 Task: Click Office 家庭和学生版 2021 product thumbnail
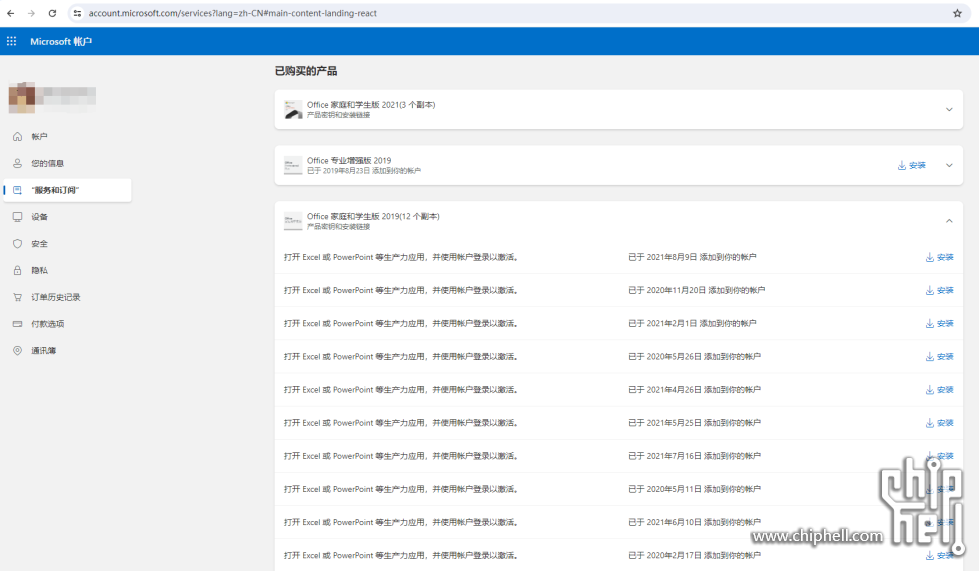tap(293, 110)
